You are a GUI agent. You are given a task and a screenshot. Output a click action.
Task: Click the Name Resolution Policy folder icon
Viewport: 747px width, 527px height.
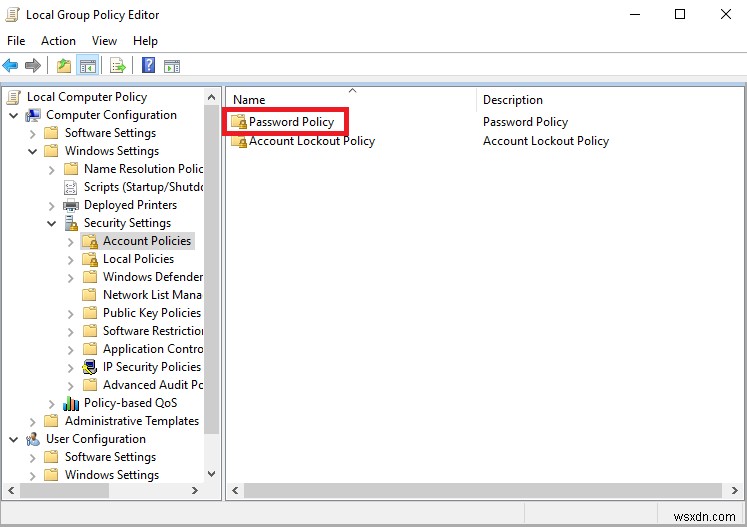71,169
